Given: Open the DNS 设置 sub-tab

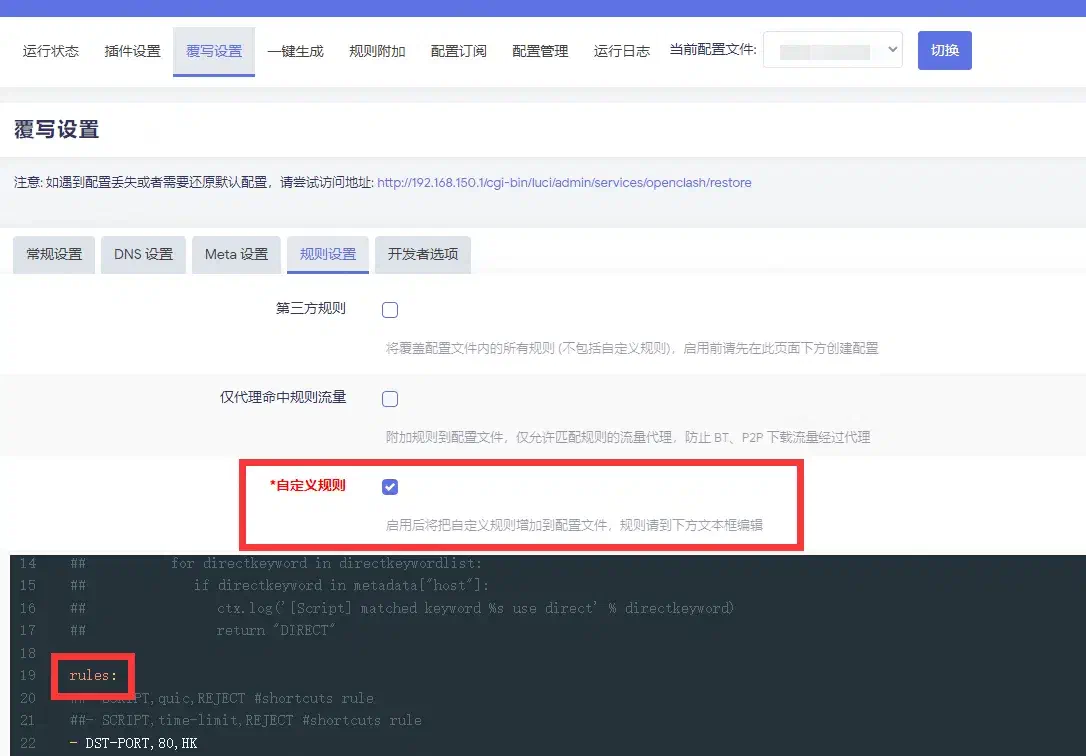Looking at the screenshot, I should [x=143, y=255].
